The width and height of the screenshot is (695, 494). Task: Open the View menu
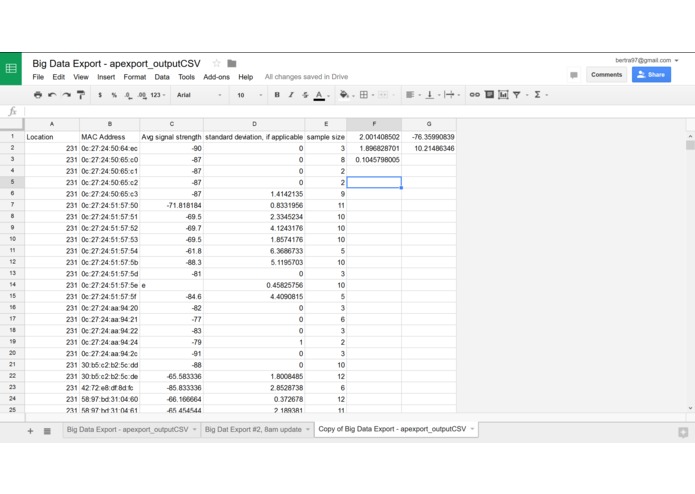(81, 77)
